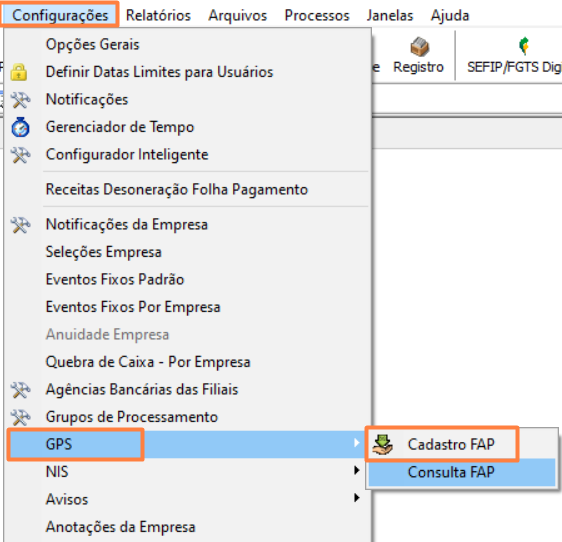Click the stopwatch icon for Gerenciador de Tempo
The image size is (562, 542).
point(20,127)
